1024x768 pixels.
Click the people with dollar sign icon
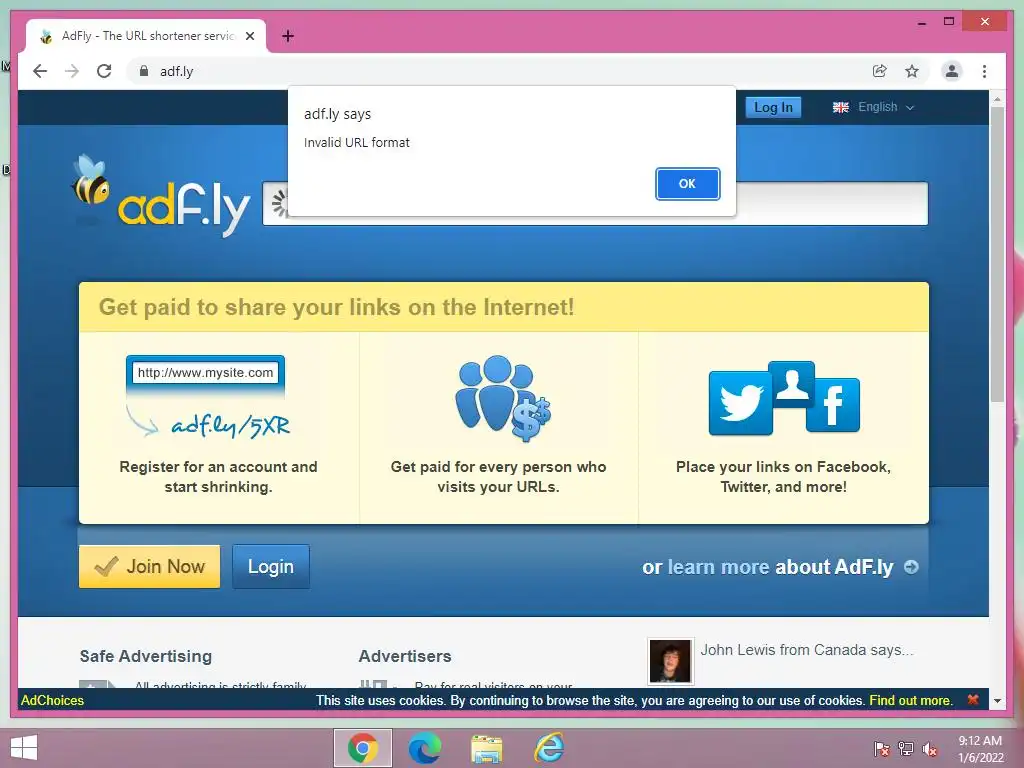(x=502, y=398)
